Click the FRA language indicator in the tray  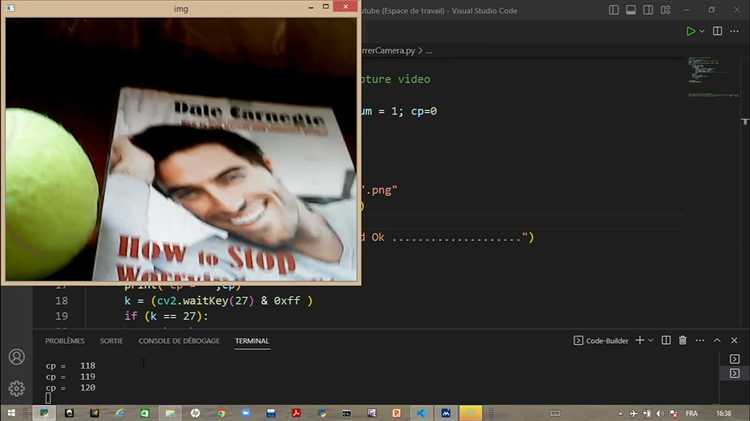coord(692,413)
